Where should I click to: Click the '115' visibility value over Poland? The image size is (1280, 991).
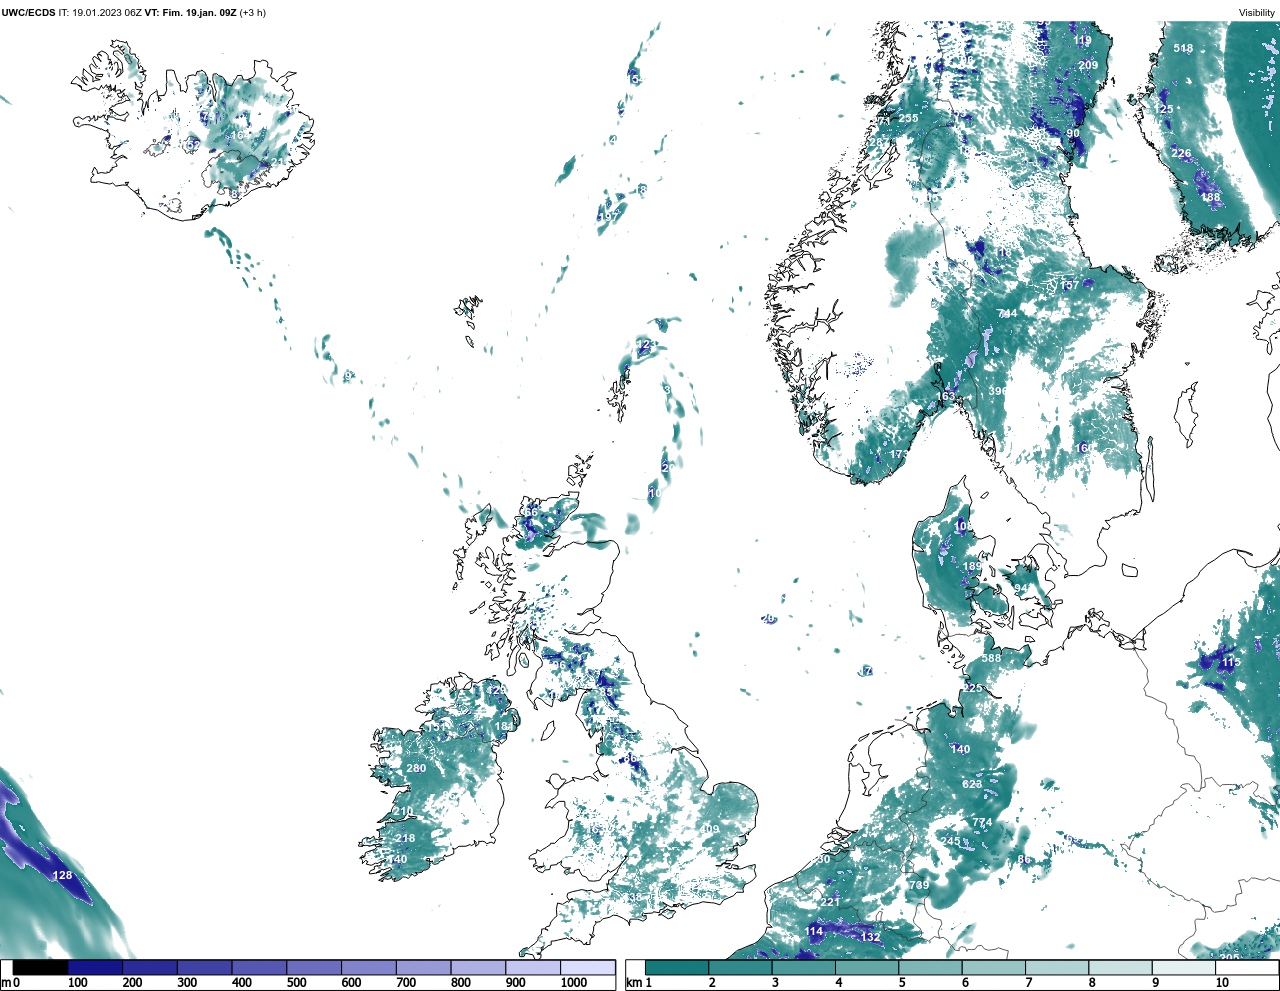click(1230, 662)
